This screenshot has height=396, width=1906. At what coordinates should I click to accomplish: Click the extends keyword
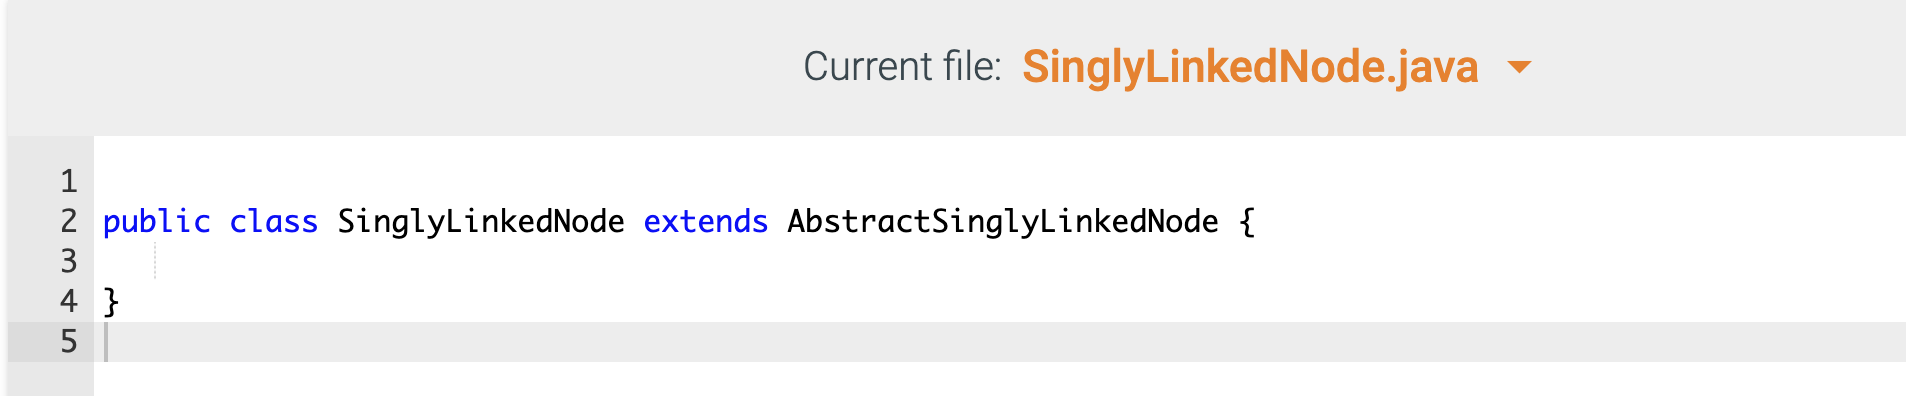(706, 222)
